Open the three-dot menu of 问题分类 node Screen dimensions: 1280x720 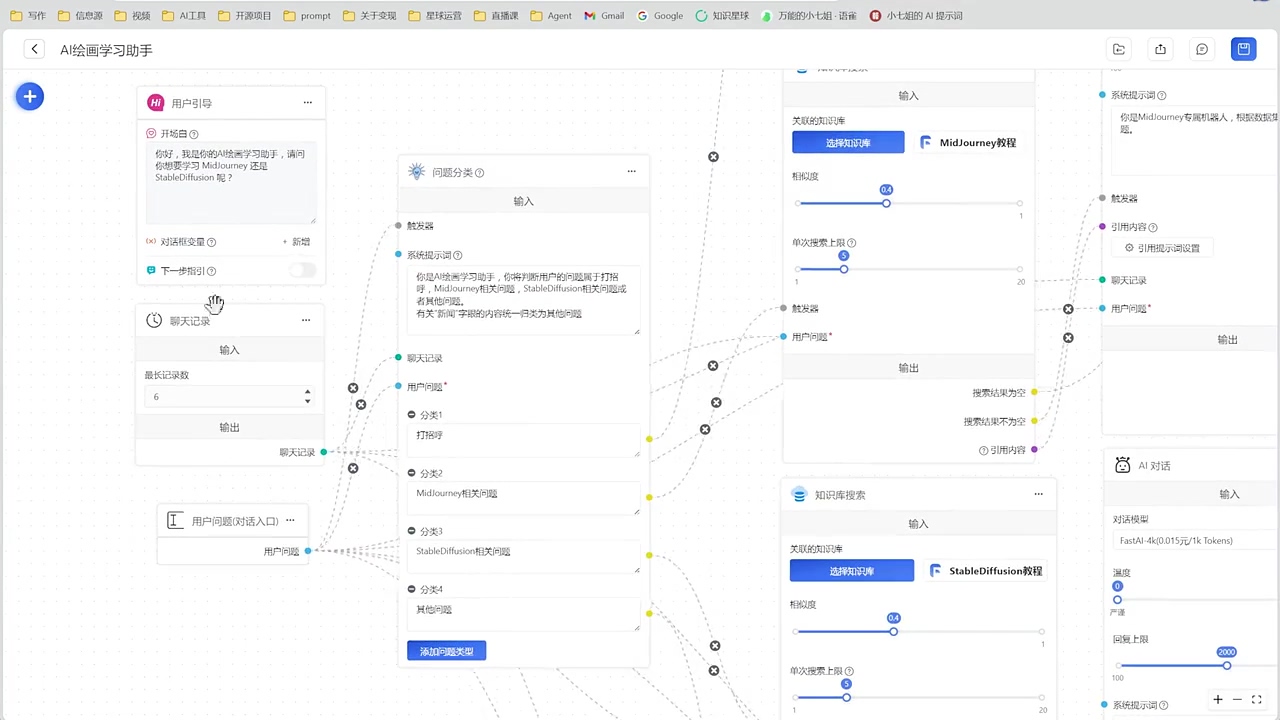(631, 171)
